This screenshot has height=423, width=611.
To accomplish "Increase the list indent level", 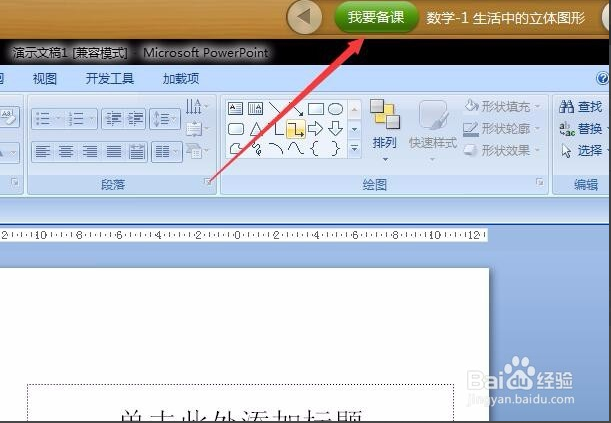I will coord(135,118).
